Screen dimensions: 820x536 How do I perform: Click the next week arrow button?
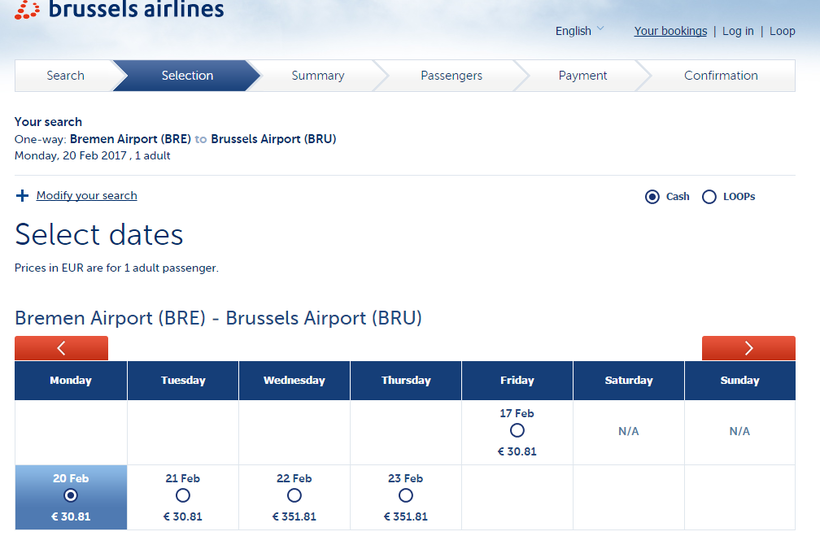pyautogui.click(x=748, y=348)
